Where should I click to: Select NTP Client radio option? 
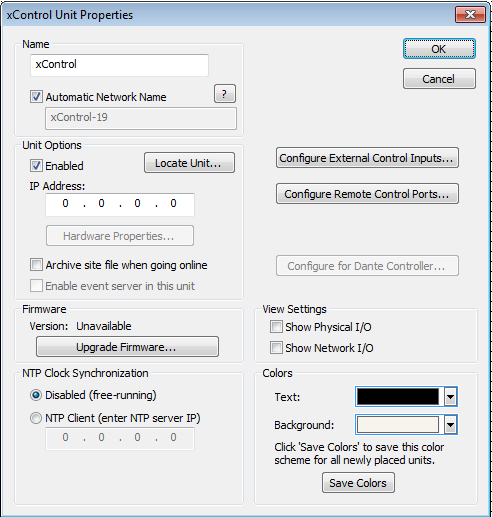click(36, 418)
